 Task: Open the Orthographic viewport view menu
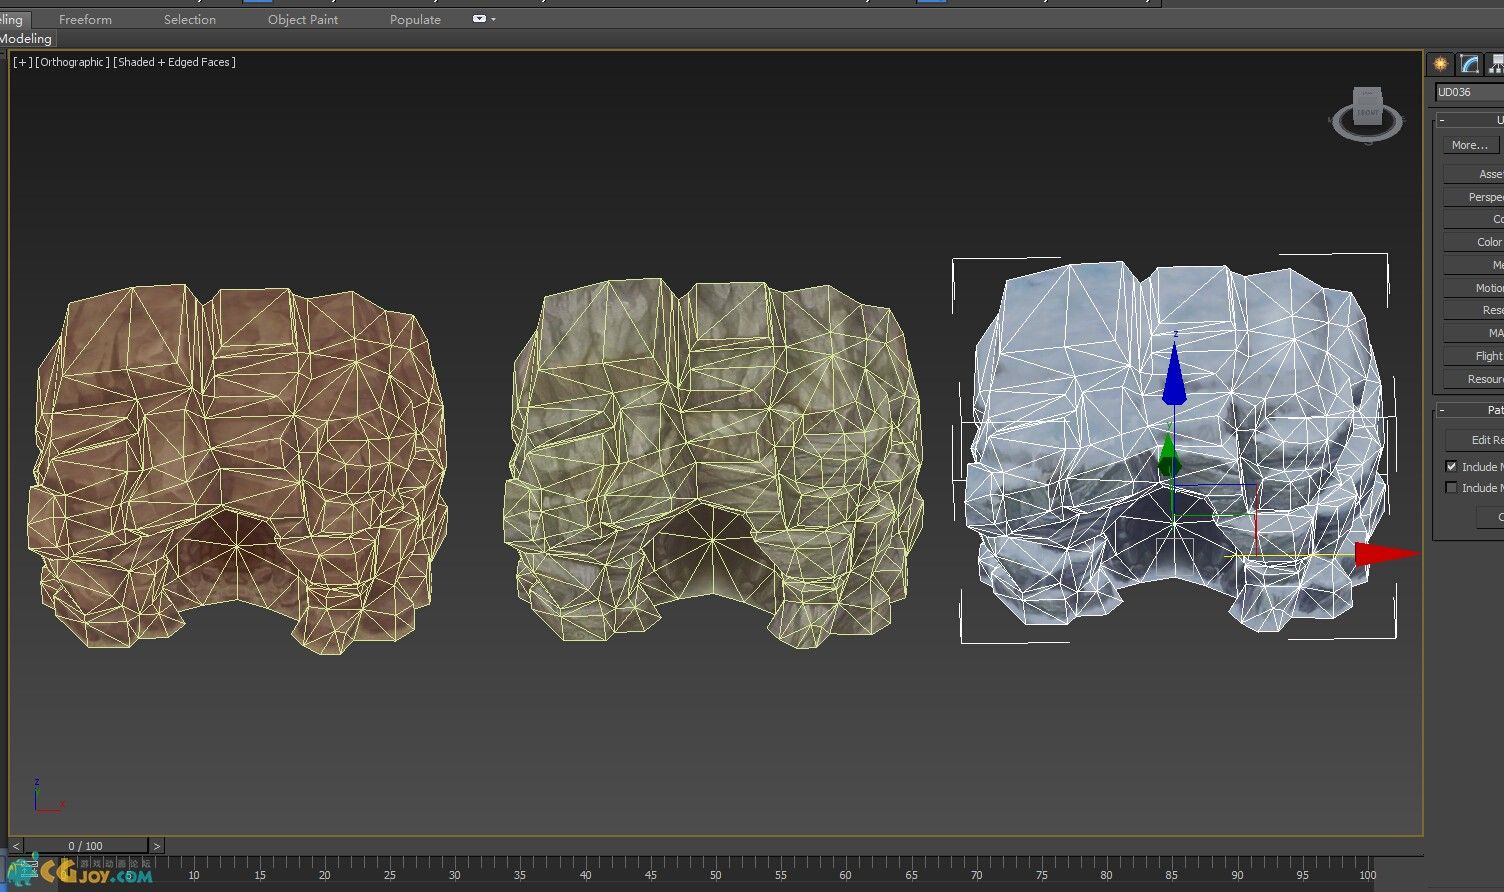[72, 62]
